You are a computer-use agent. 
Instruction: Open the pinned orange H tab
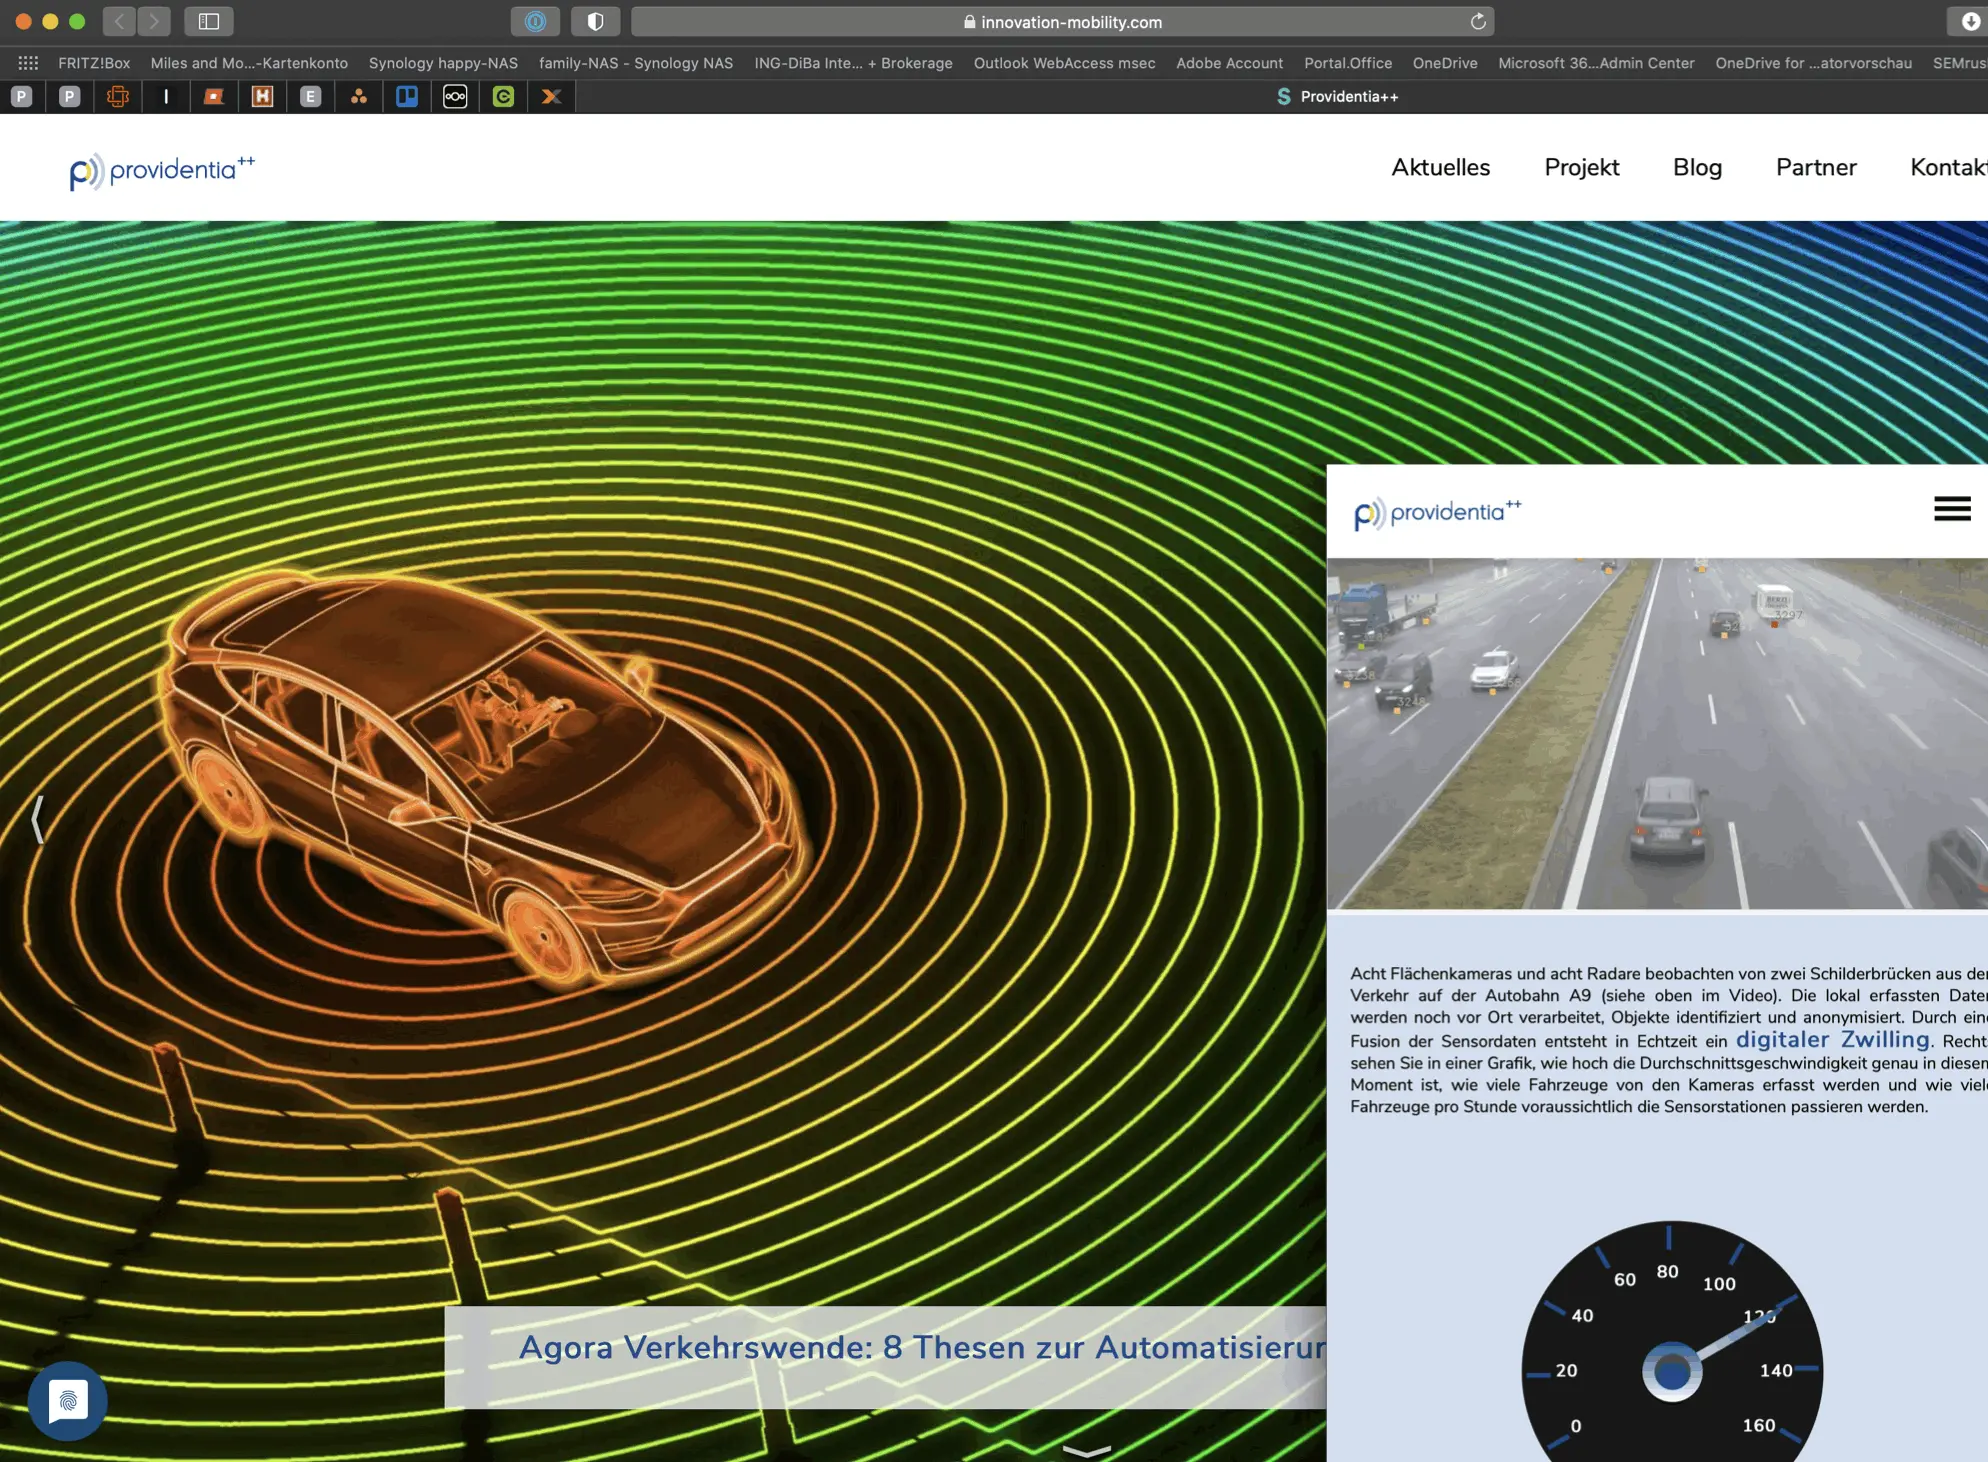[262, 96]
